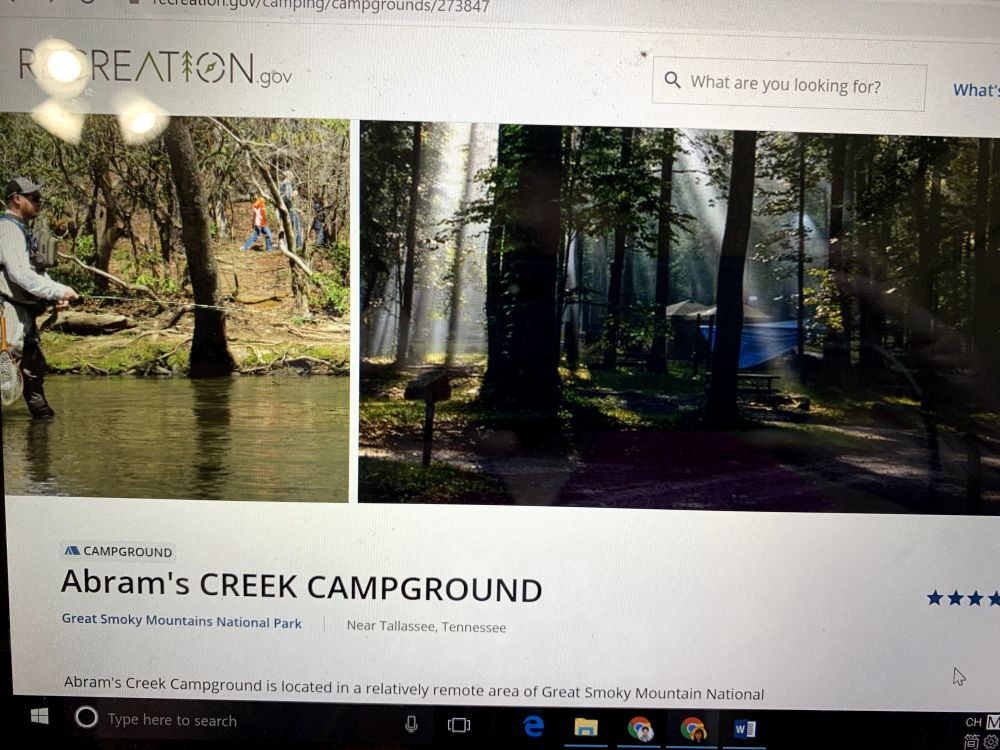1000x750 pixels.
Task: Click the browser address bar URL
Action: tap(321, 6)
